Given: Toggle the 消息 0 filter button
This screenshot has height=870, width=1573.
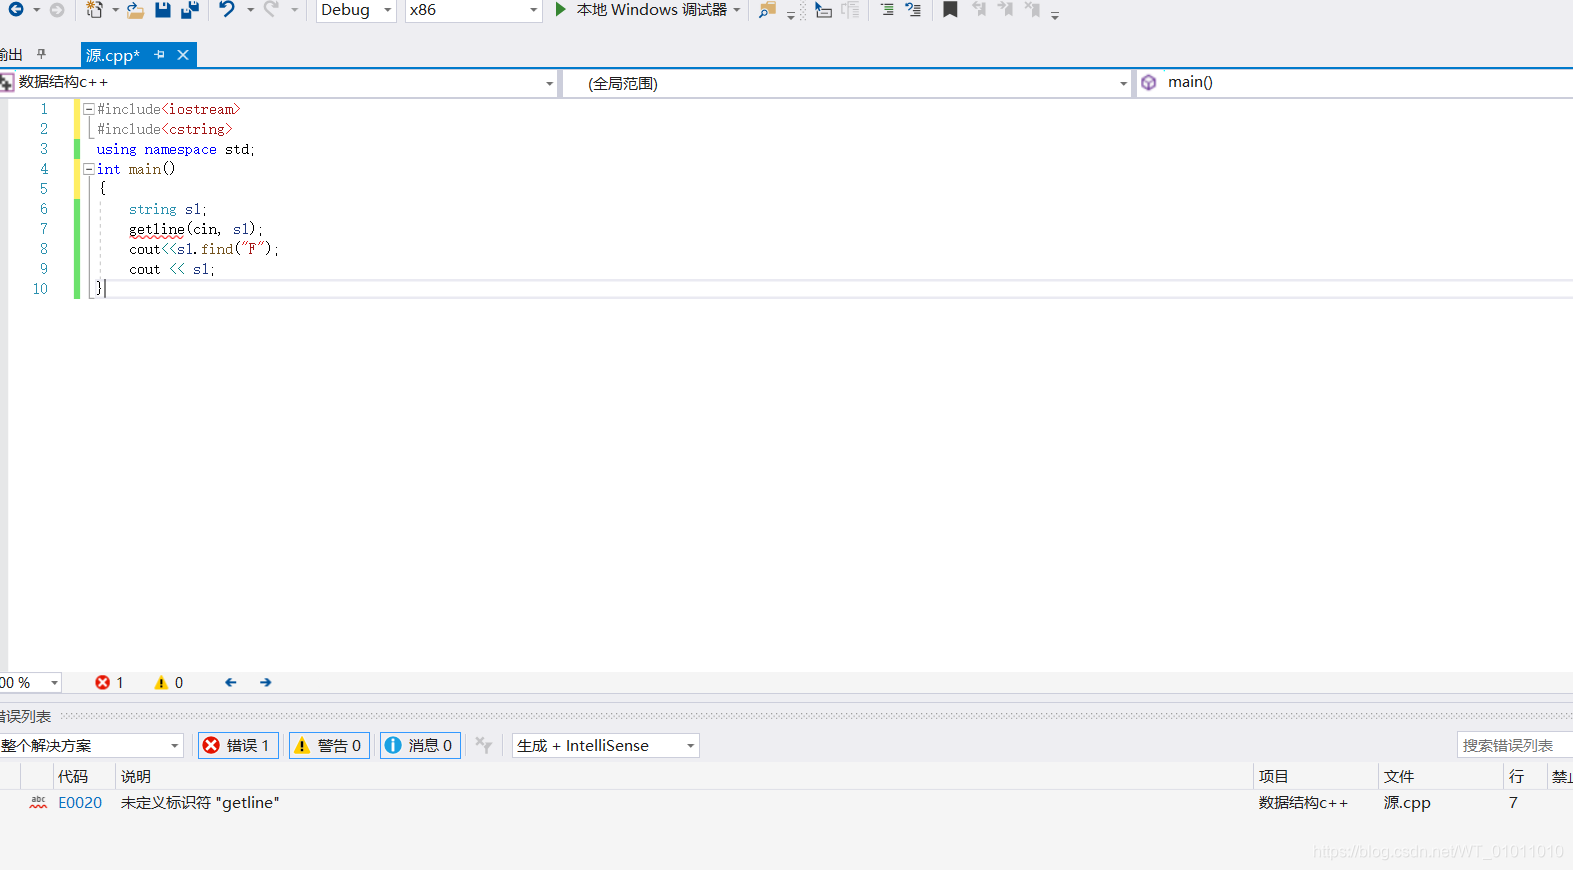Looking at the screenshot, I should click(x=420, y=745).
